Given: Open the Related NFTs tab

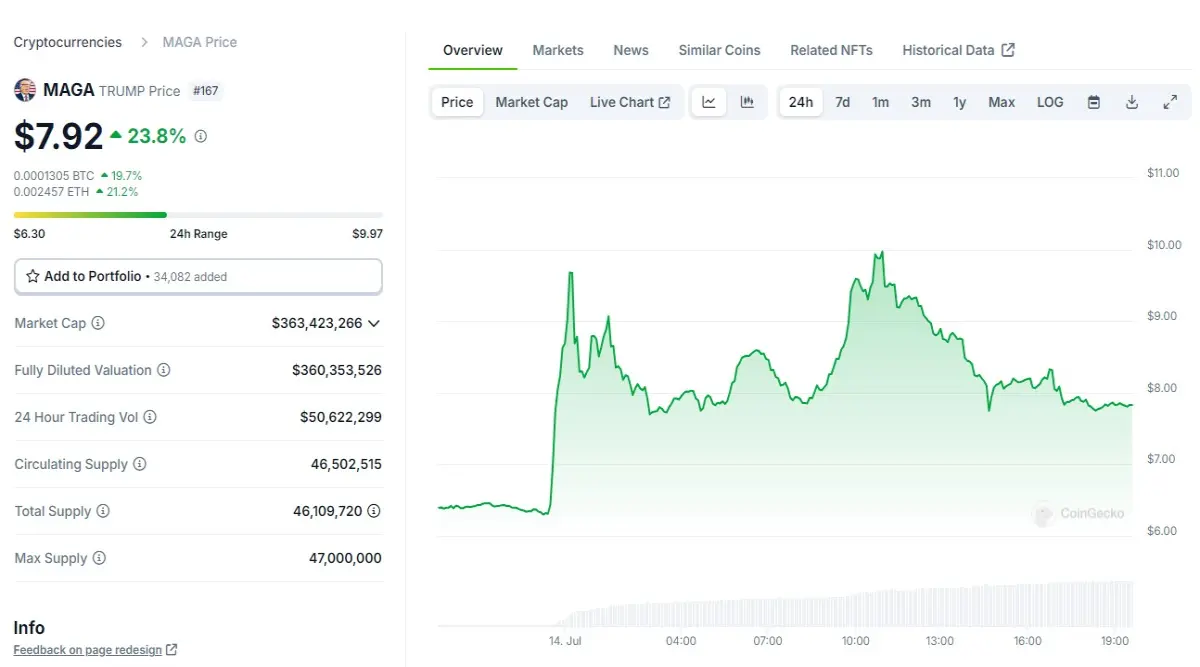Looking at the screenshot, I should [x=832, y=50].
